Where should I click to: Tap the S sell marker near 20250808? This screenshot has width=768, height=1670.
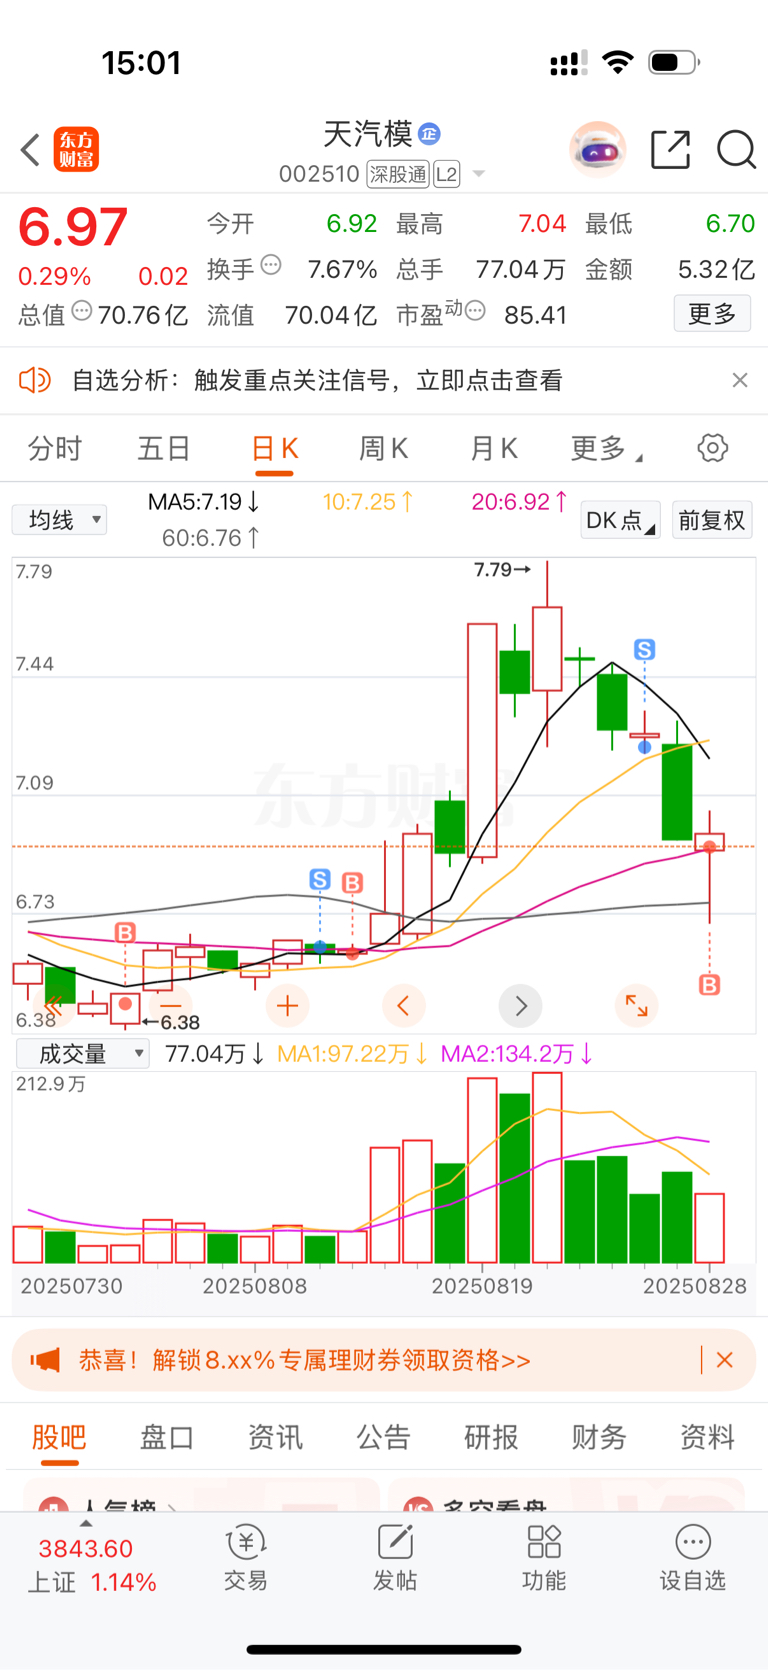[x=320, y=879]
